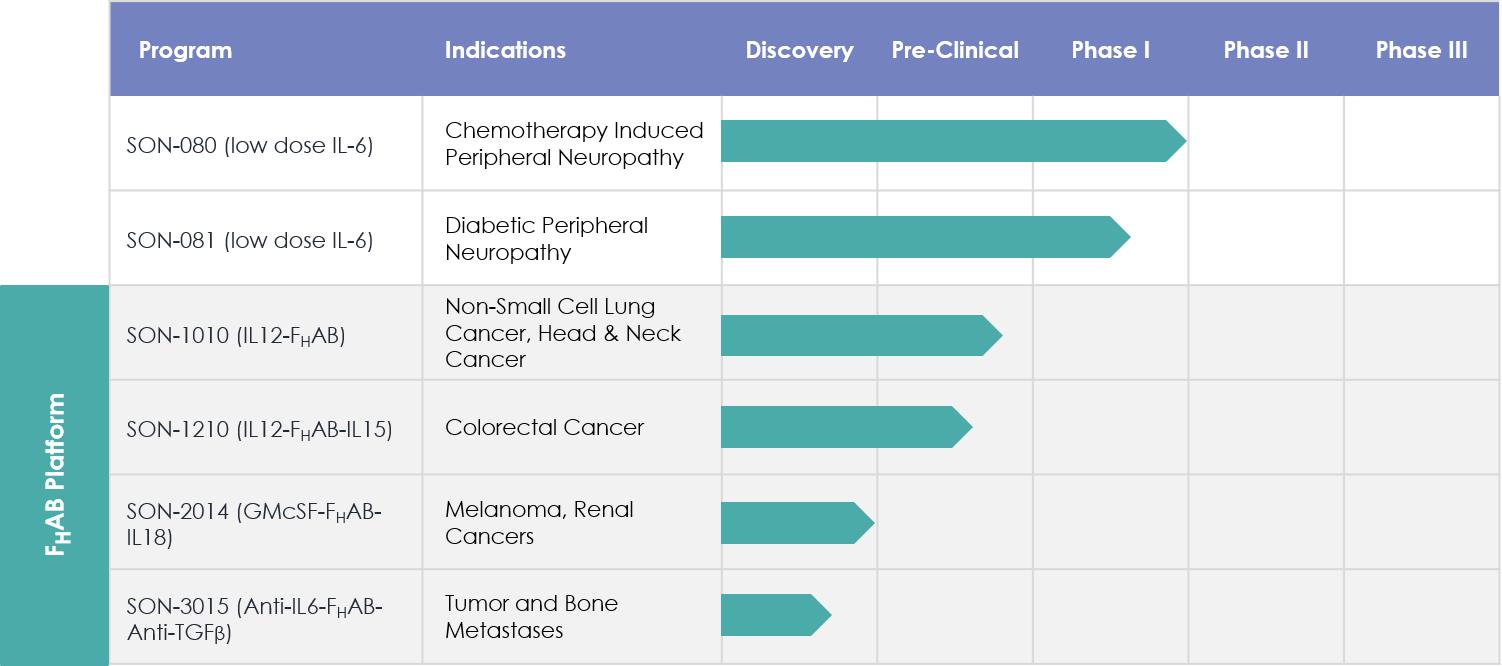This screenshot has height=666, width=1502.
Task: Select the Melanoma, Renal Cancers indication
Action: (x=539, y=523)
